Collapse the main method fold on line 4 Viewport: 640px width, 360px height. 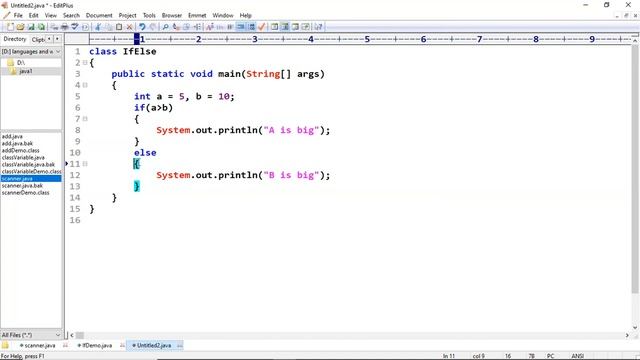coord(85,85)
